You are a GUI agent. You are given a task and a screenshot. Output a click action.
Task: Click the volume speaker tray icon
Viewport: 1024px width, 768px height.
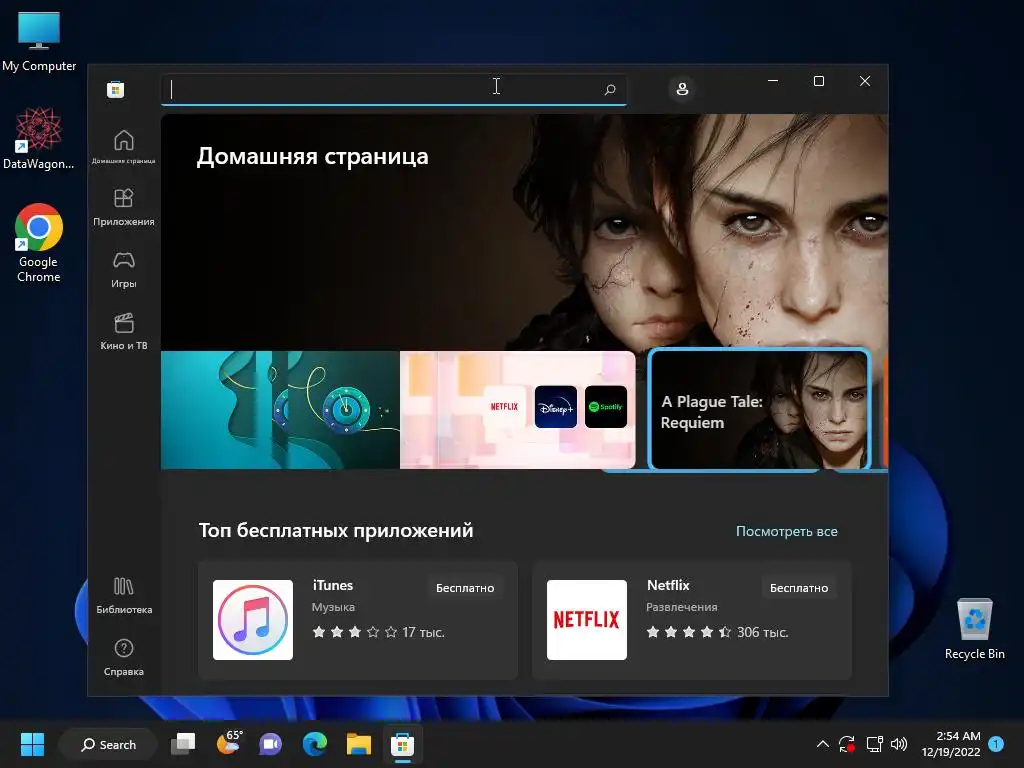[899, 744]
